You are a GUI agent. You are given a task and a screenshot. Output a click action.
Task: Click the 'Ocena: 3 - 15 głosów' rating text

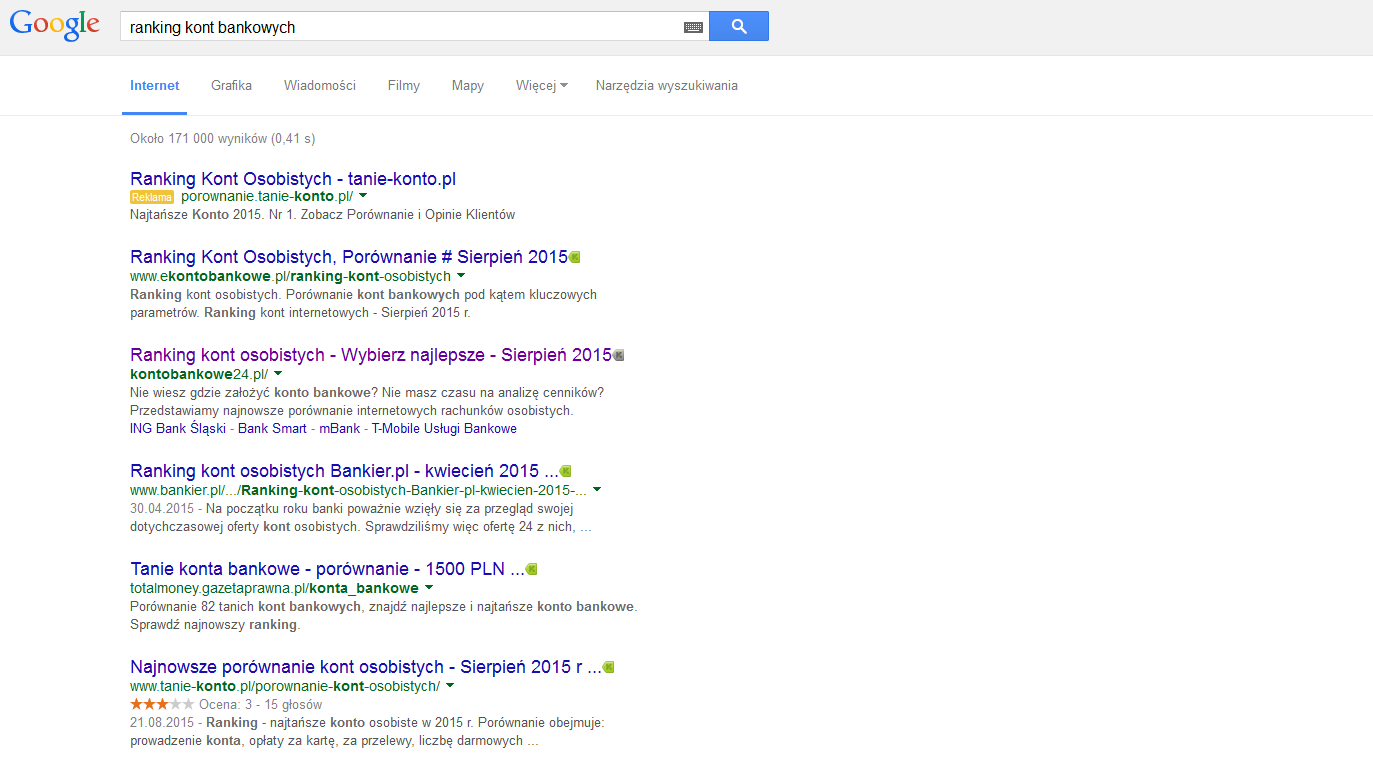point(260,705)
